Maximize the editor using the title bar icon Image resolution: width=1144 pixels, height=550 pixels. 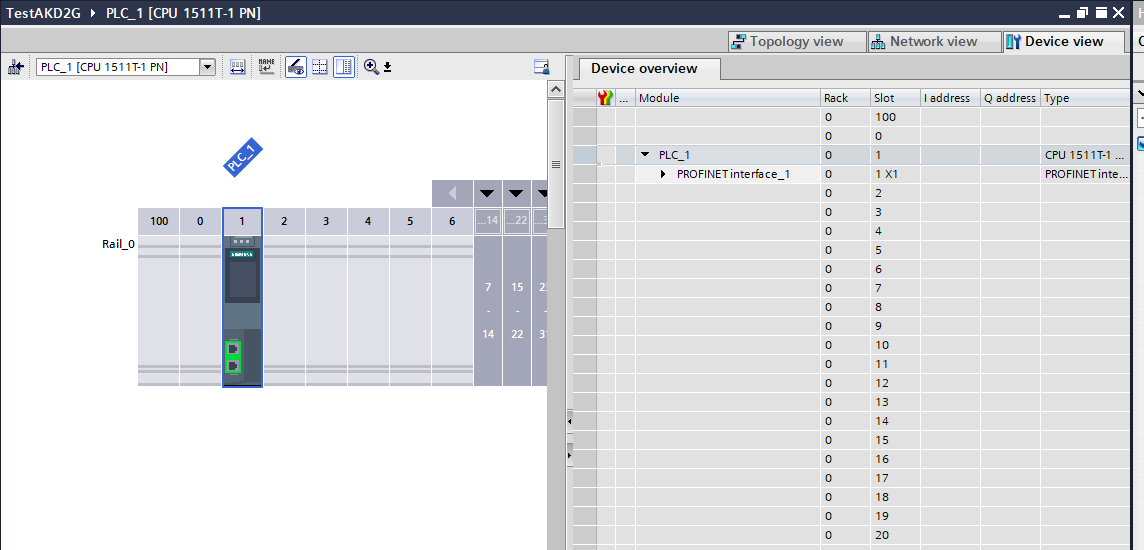1101,12
